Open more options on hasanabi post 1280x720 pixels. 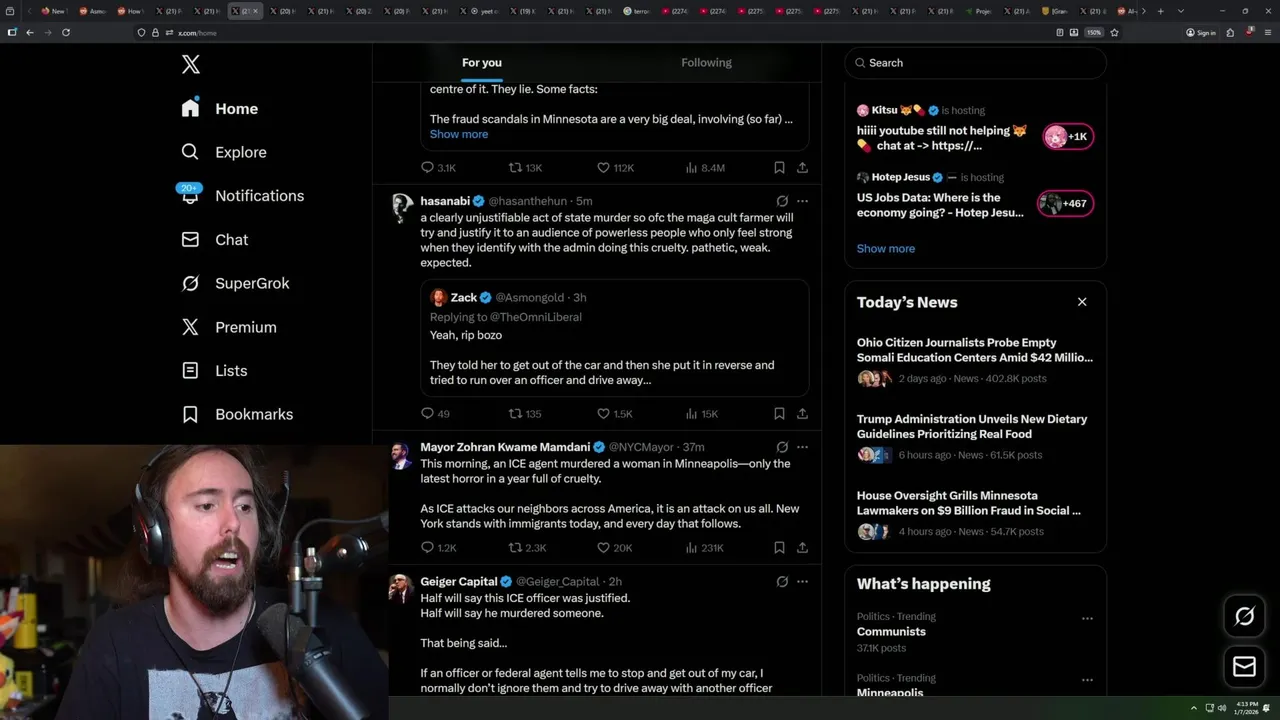tap(802, 201)
